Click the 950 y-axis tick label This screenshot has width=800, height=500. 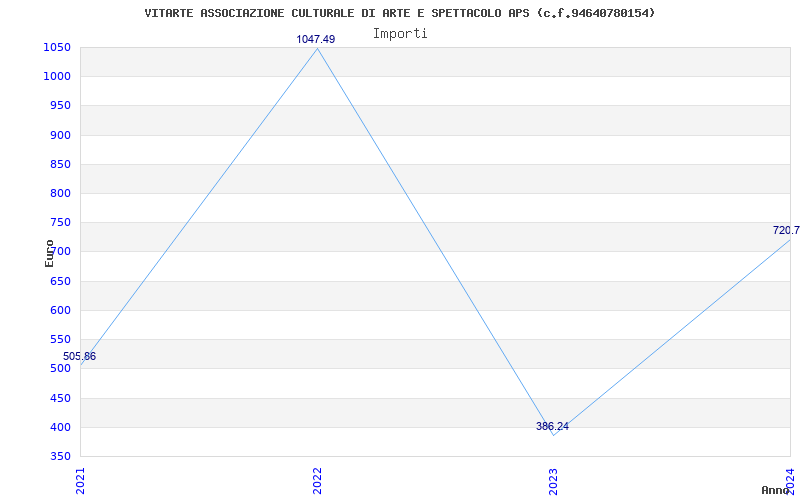coord(60,106)
